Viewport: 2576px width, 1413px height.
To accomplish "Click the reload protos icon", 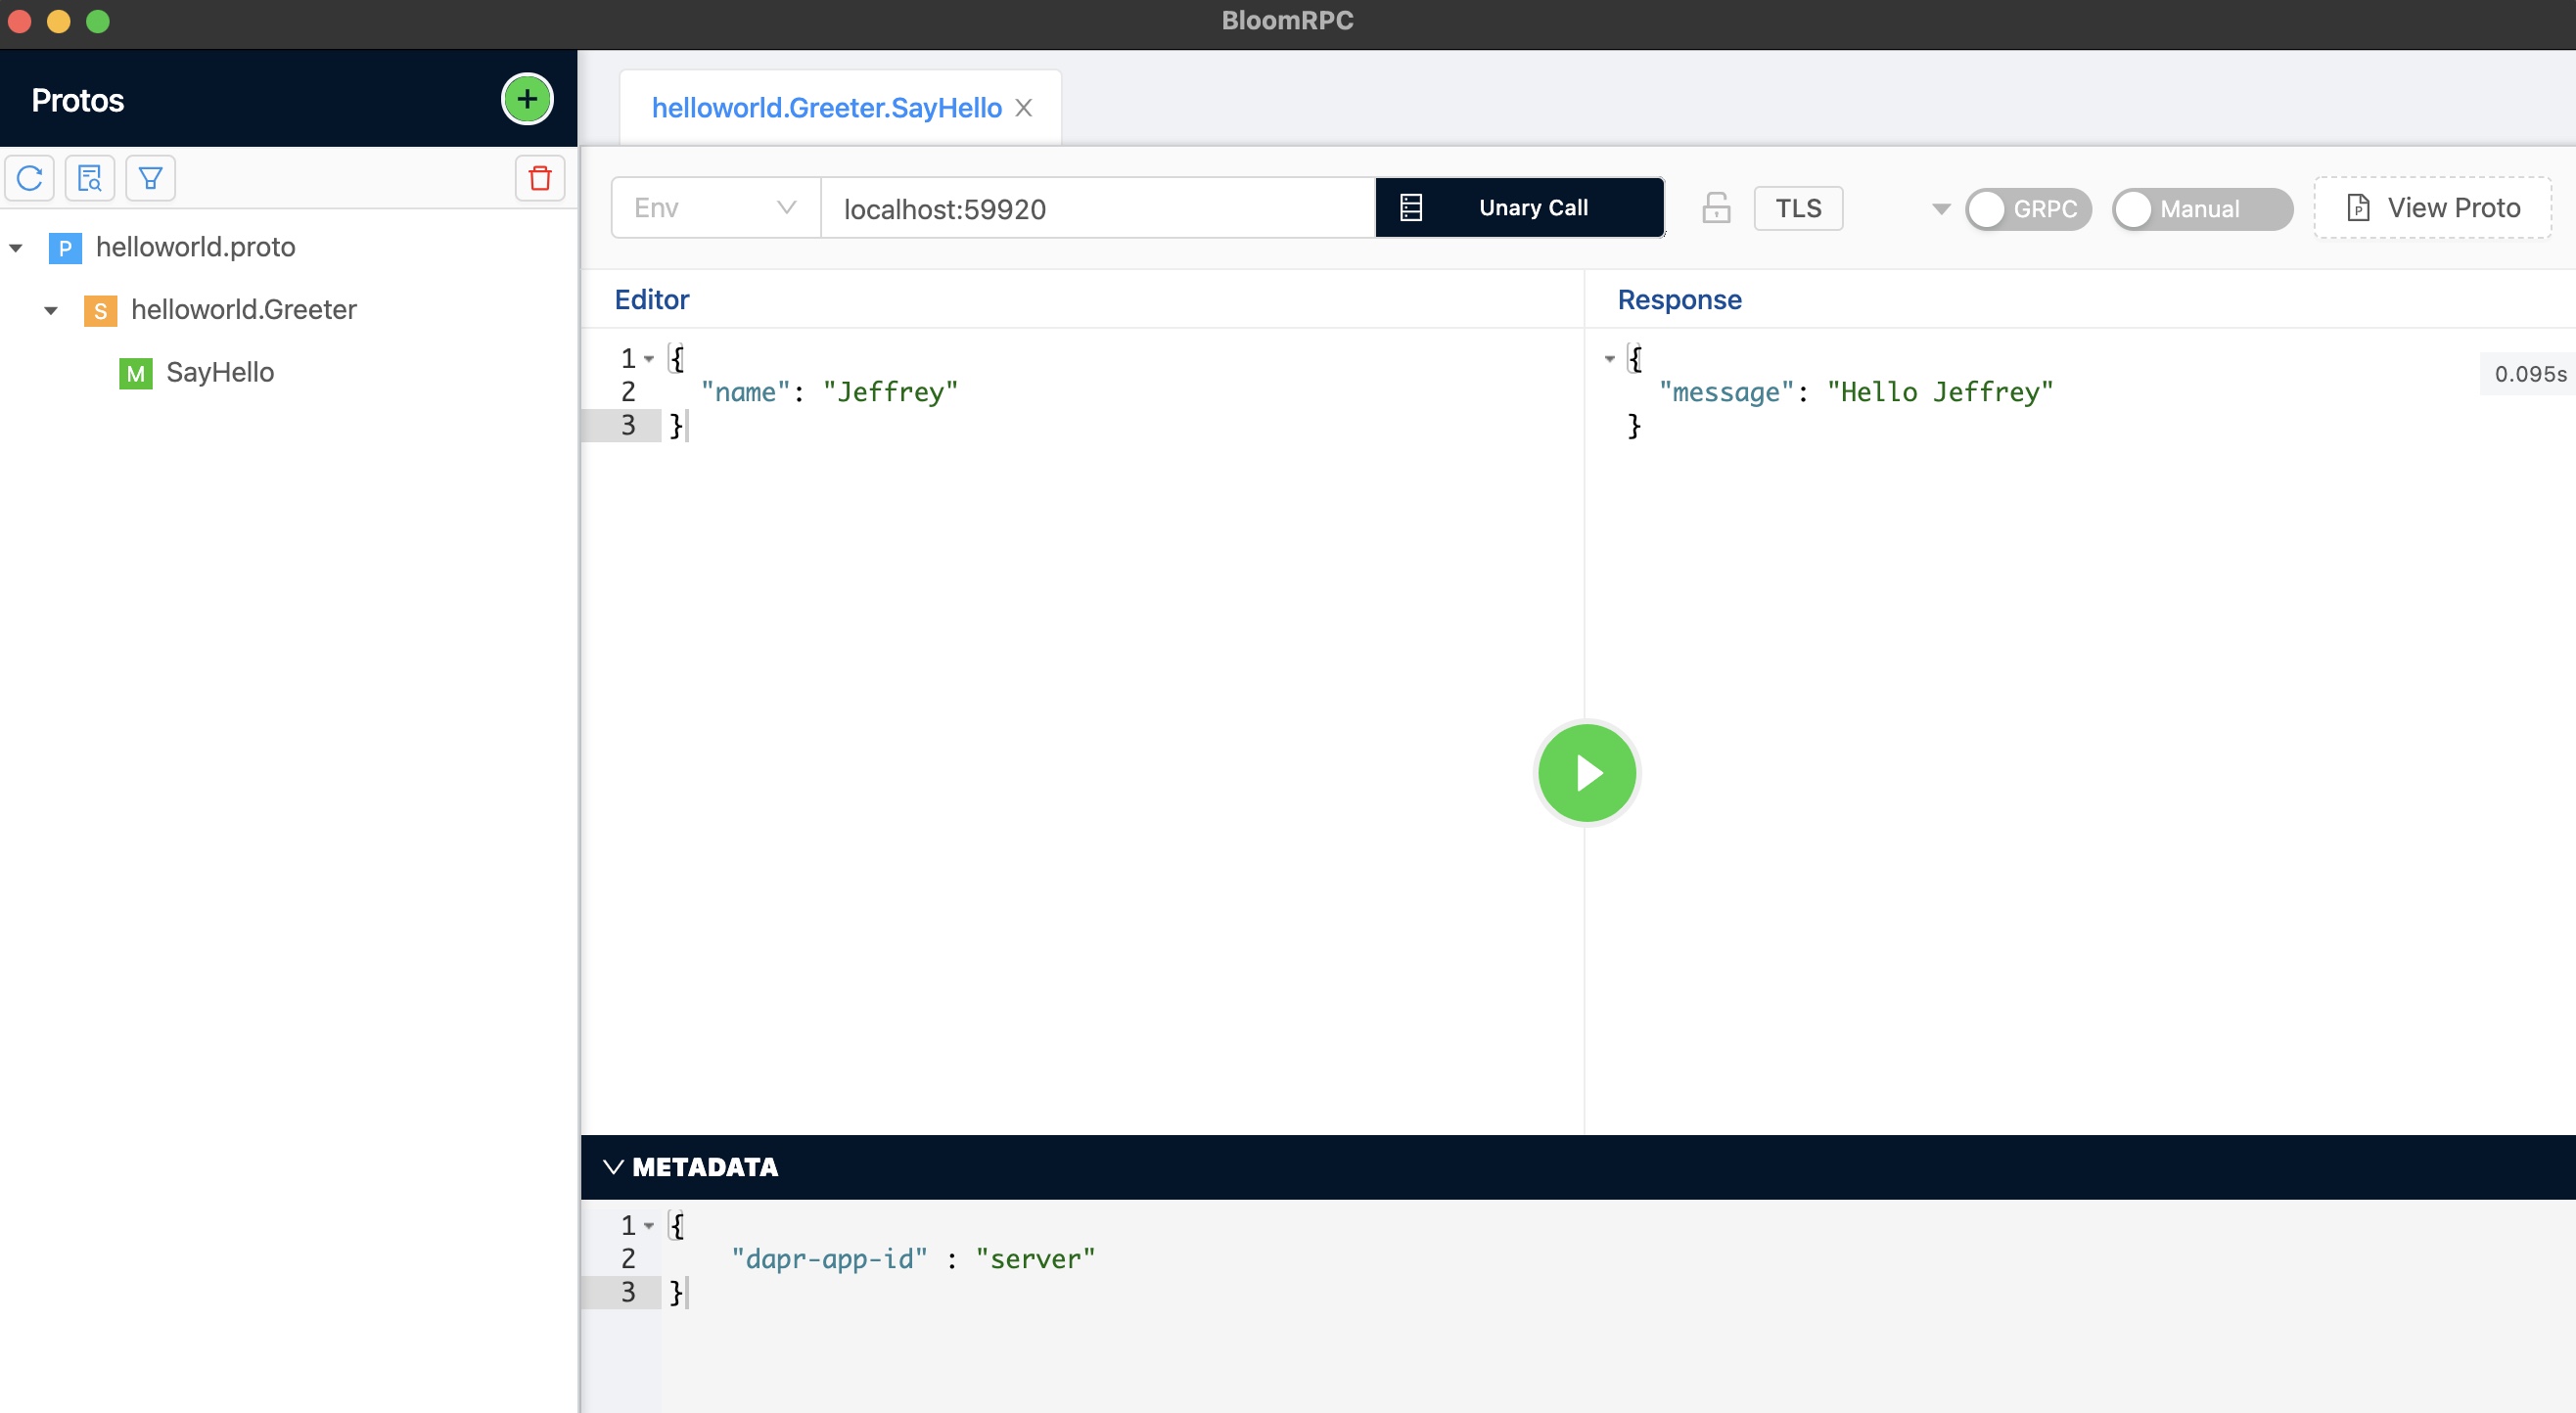I will pos(30,178).
